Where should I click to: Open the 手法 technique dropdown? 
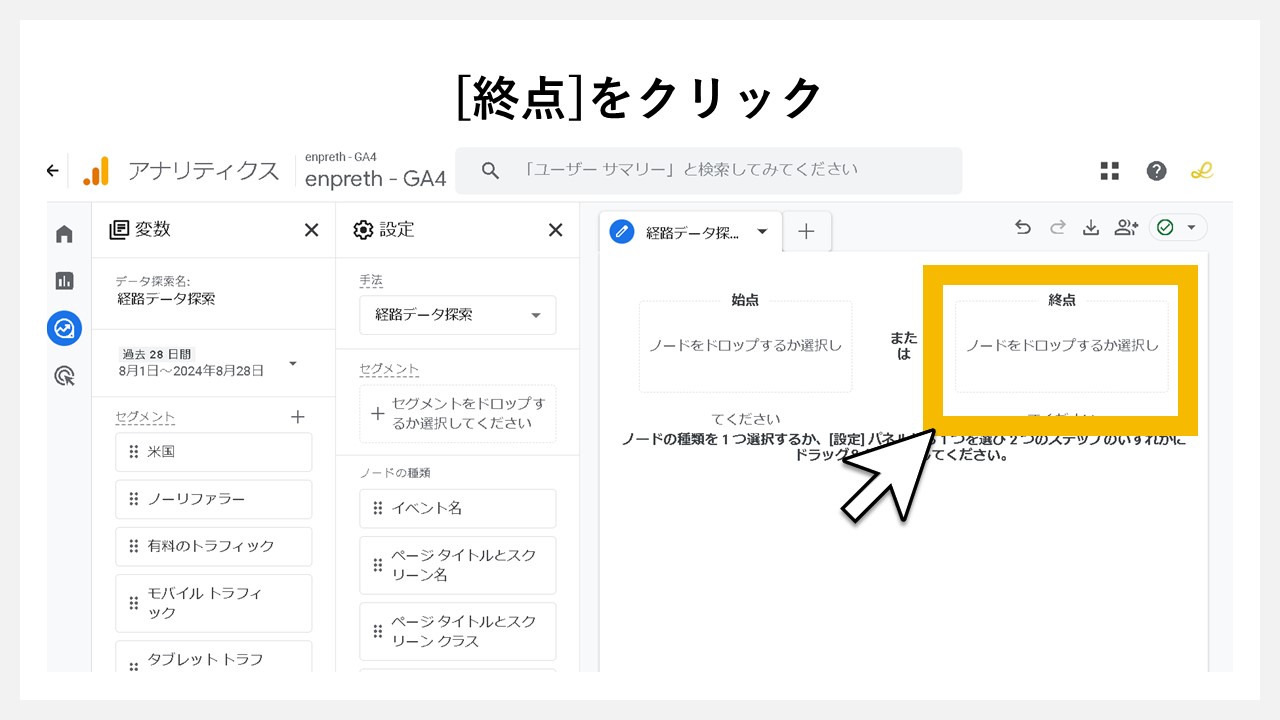(457, 315)
